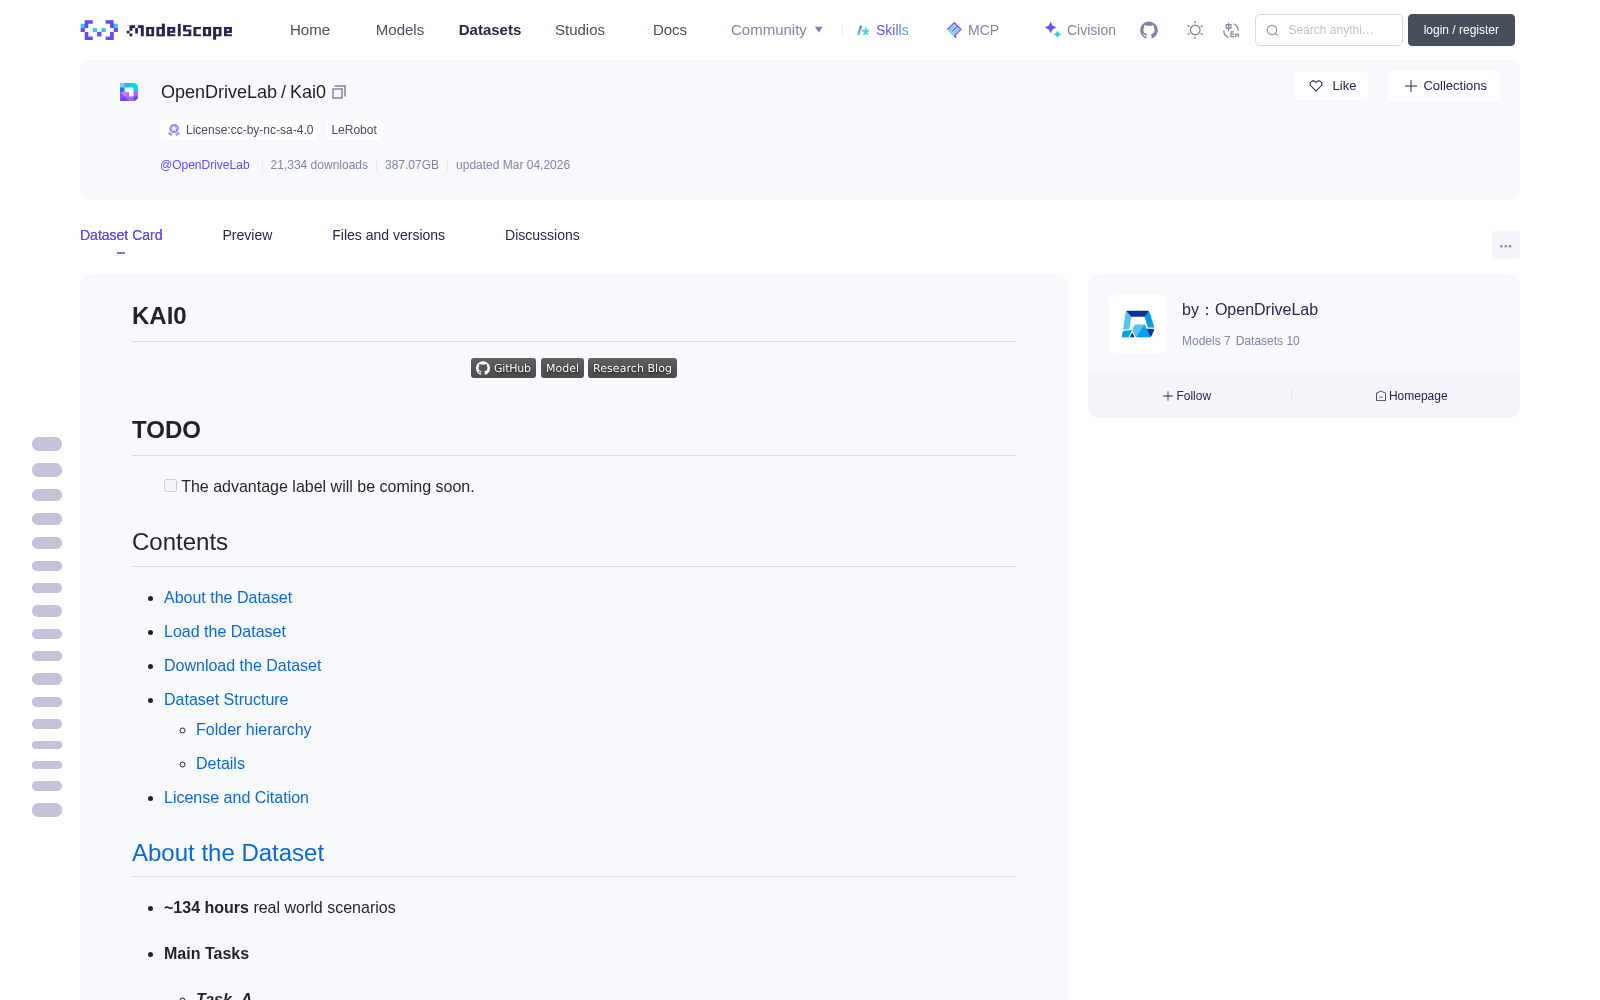Open the Model badge
The height and width of the screenshot is (1000, 1600).
click(562, 368)
